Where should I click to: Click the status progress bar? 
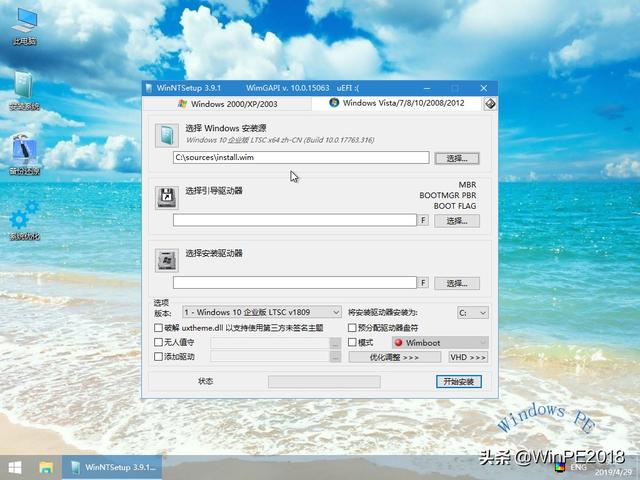tap(324, 382)
